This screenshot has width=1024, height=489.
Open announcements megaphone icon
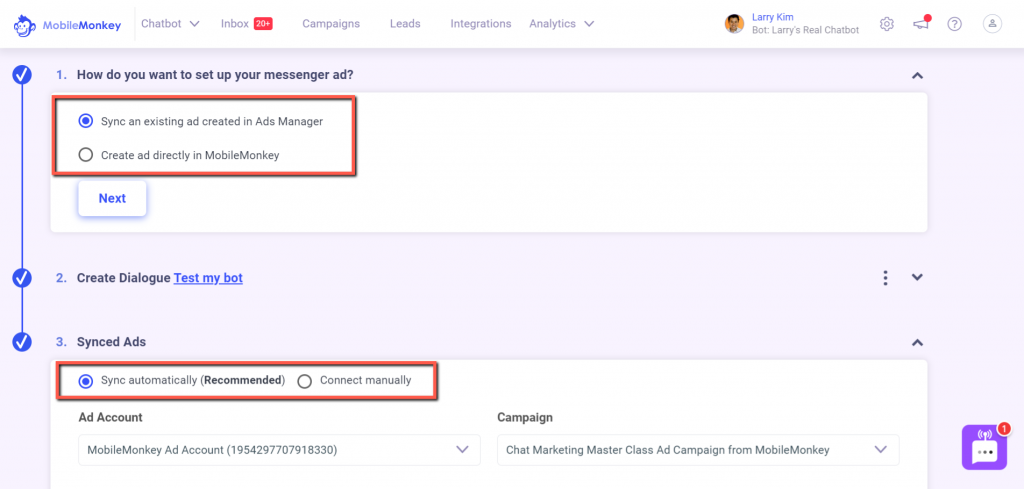tap(921, 24)
